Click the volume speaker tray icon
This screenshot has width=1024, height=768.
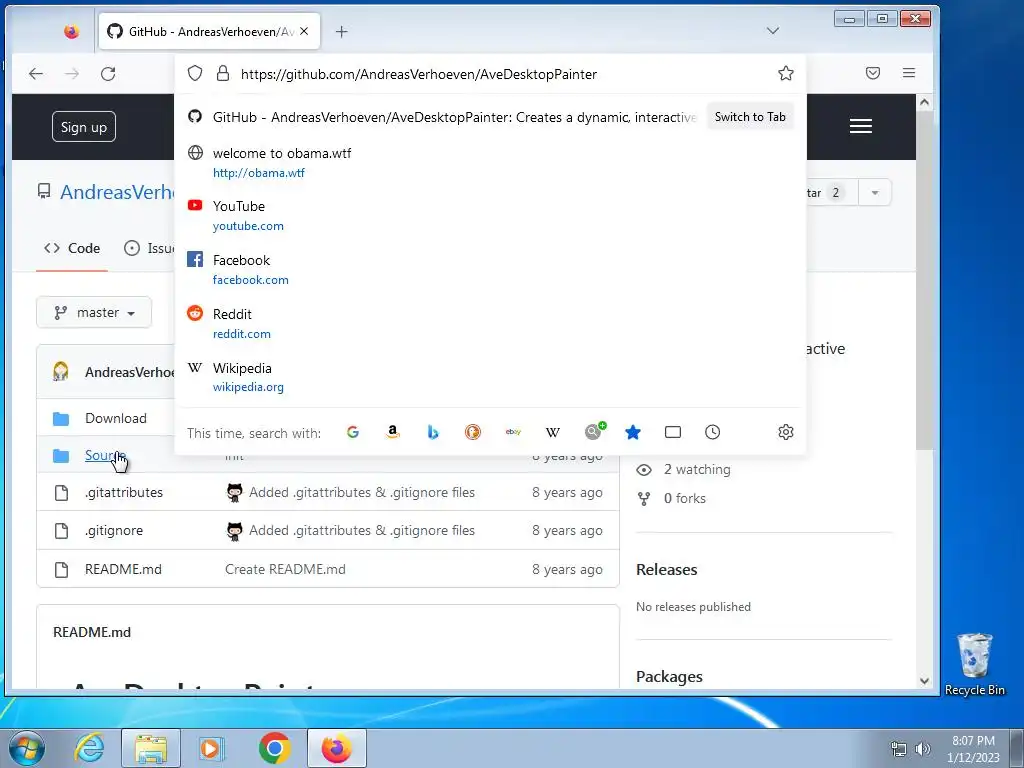(922, 748)
